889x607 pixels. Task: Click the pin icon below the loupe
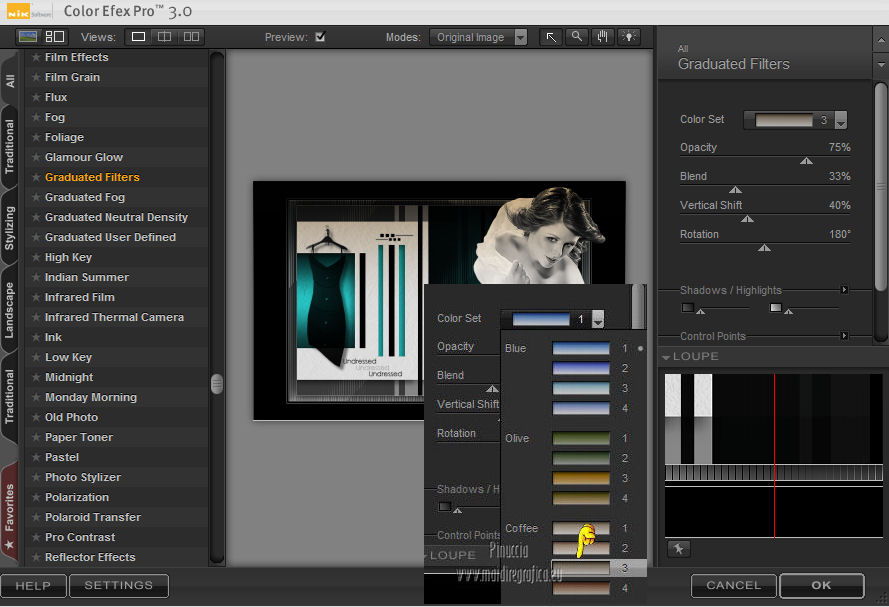tap(678, 548)
